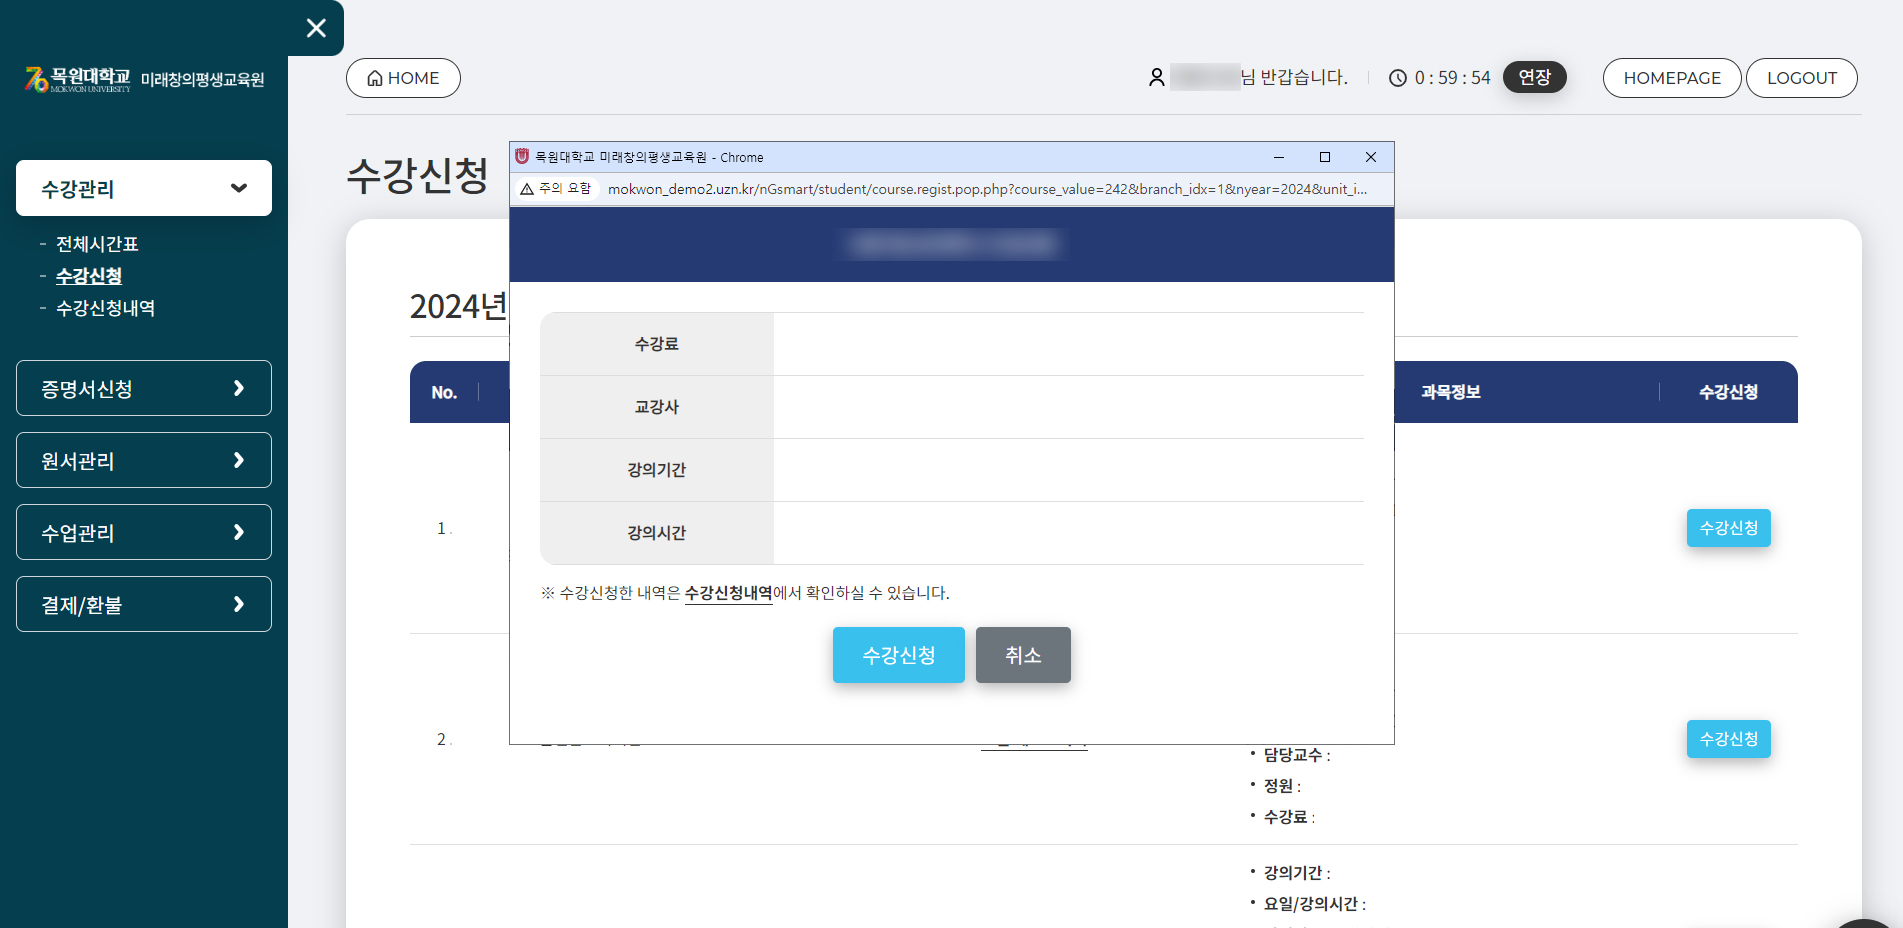The width and height of the screenshot is (1903, 928).
Task: Extend session with 연장 button
Action: point(1534,77)
